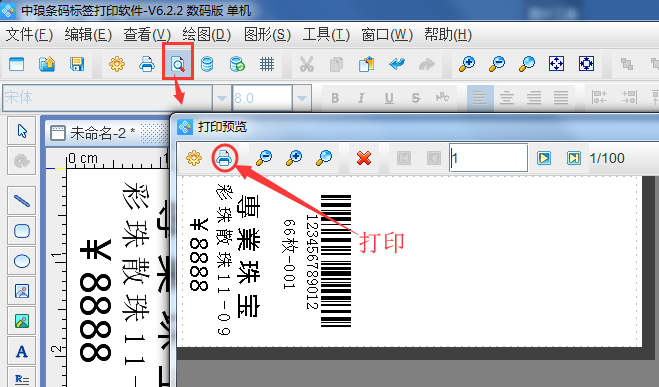Screen dimensions: 659x387
Task: Jump to last page in preview
Action: click(x=574, y=158)
